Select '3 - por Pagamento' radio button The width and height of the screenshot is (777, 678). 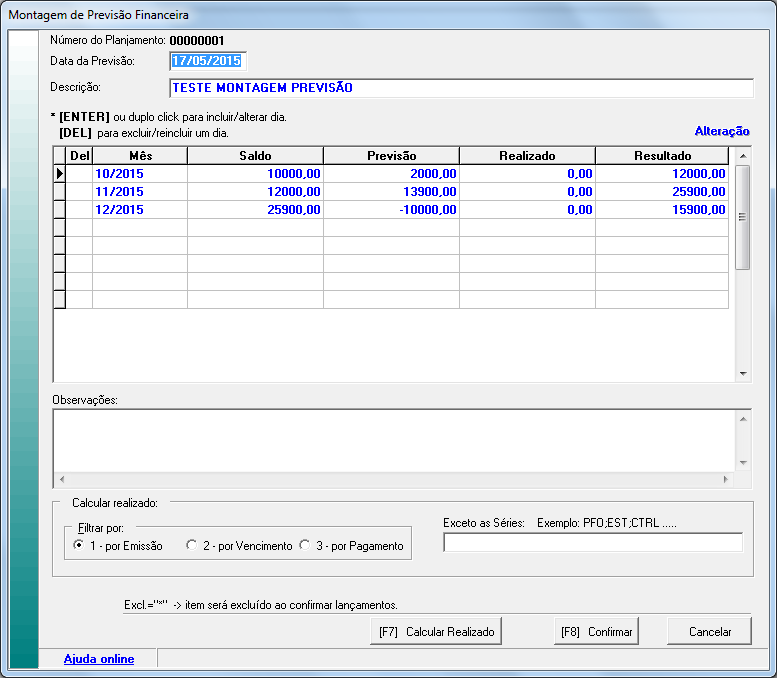click(305, 546)
